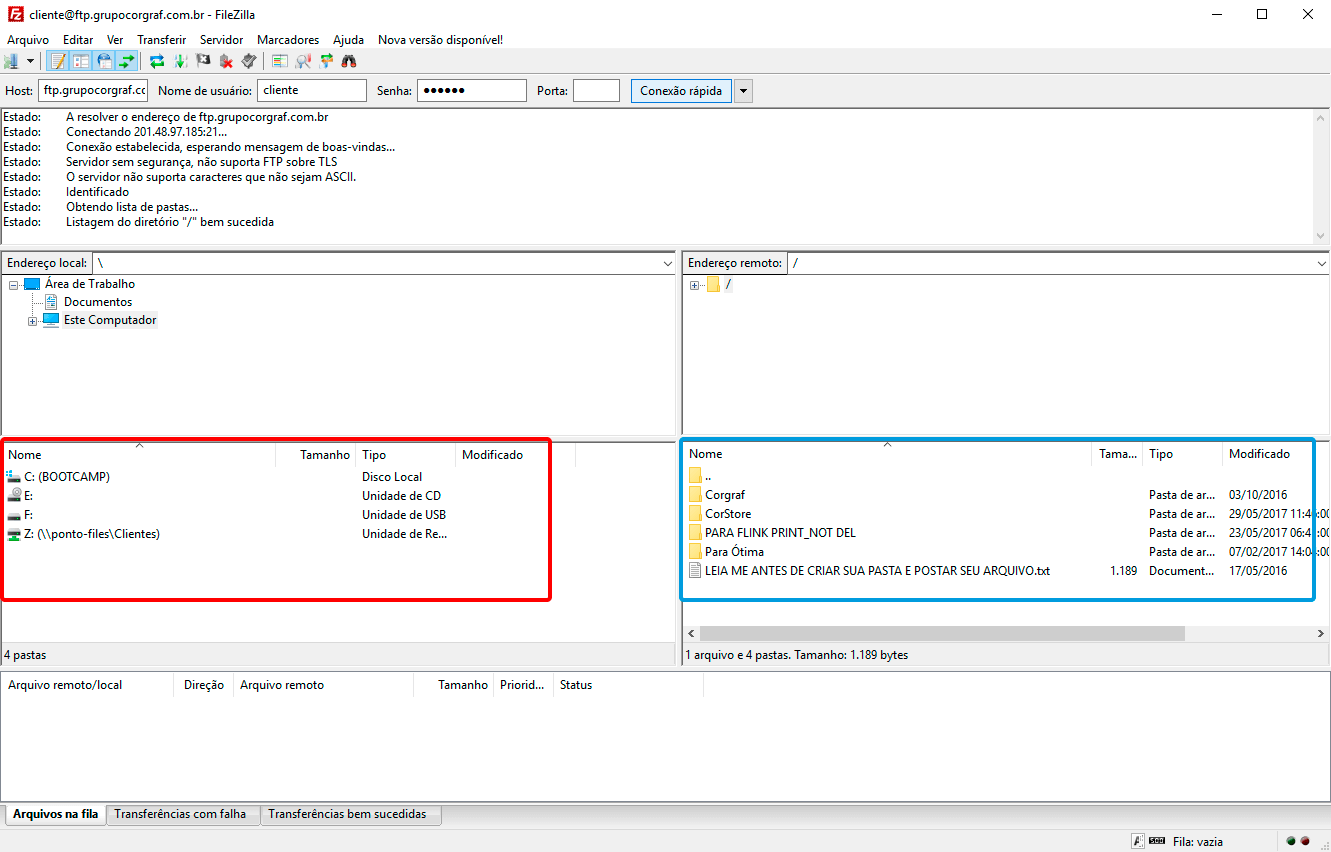
Task: Toggle the remote directory tree view
Action: click(104, 61)
